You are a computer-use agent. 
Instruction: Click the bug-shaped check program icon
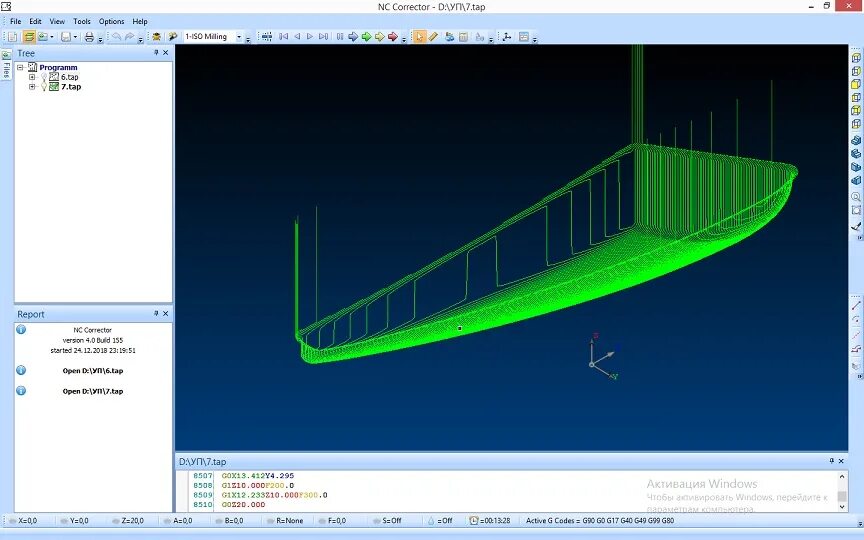[x=156, y=37]
